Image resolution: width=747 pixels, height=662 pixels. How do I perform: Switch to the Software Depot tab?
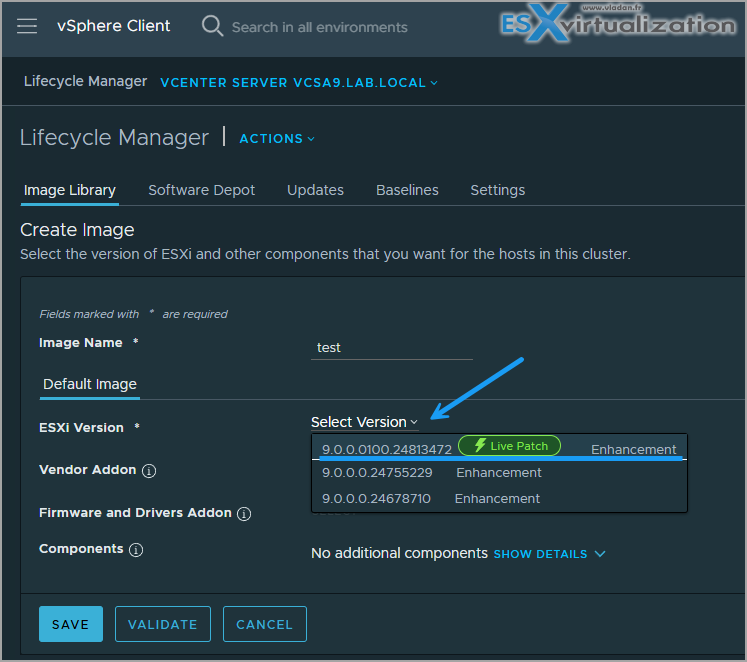202,191
